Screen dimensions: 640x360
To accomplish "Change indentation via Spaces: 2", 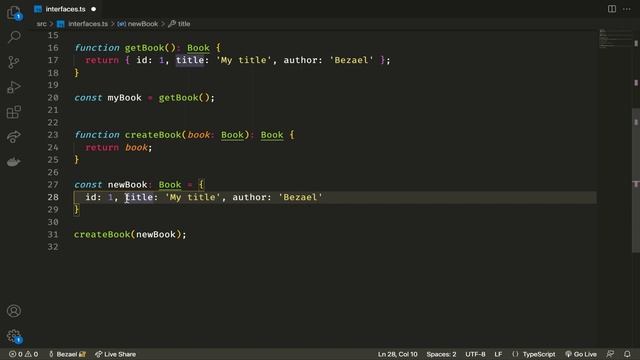I will 441,354.
